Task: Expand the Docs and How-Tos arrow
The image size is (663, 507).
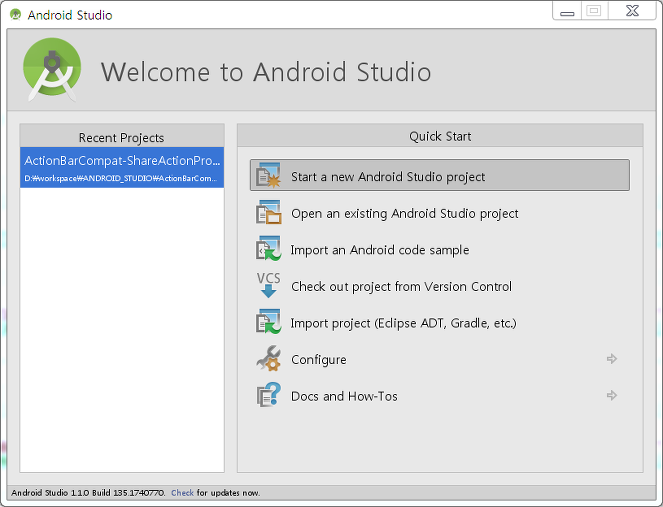Action: point(611,395)
